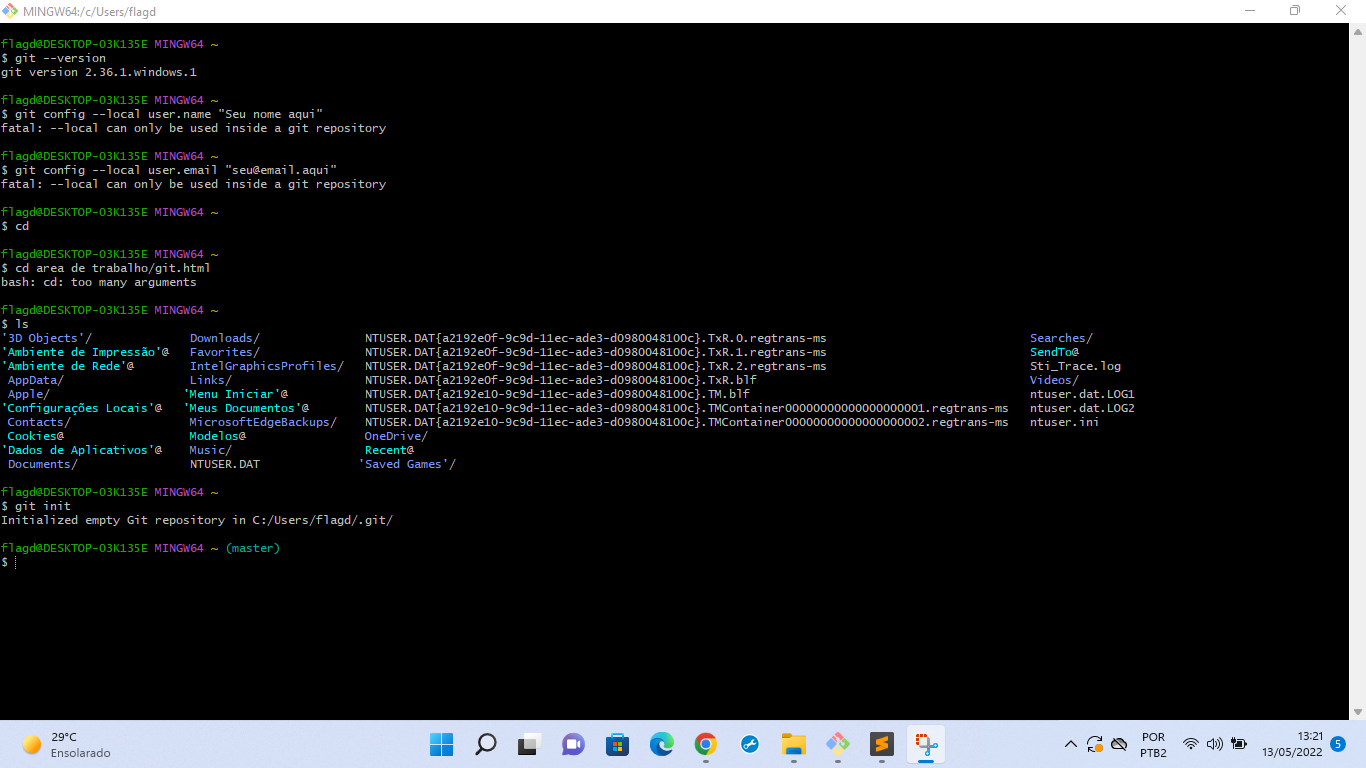Viewport: 1366px width, 768px height.
Task: Open File Explorer from the taskbar
Action: pyautogui.click(x=793, y=744)
